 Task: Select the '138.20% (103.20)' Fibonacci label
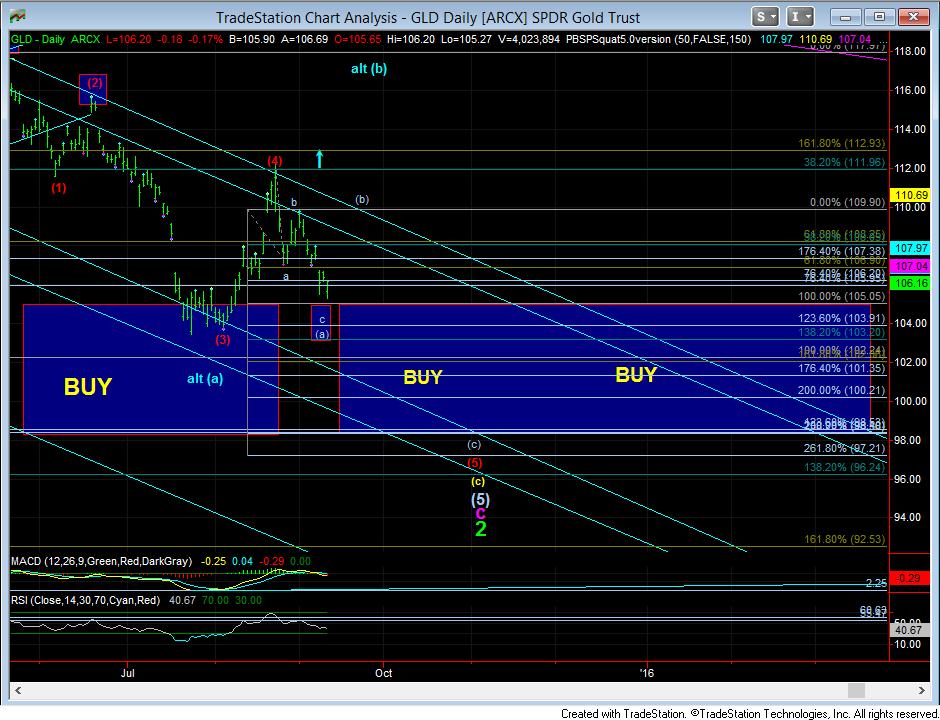coord(842,332)
